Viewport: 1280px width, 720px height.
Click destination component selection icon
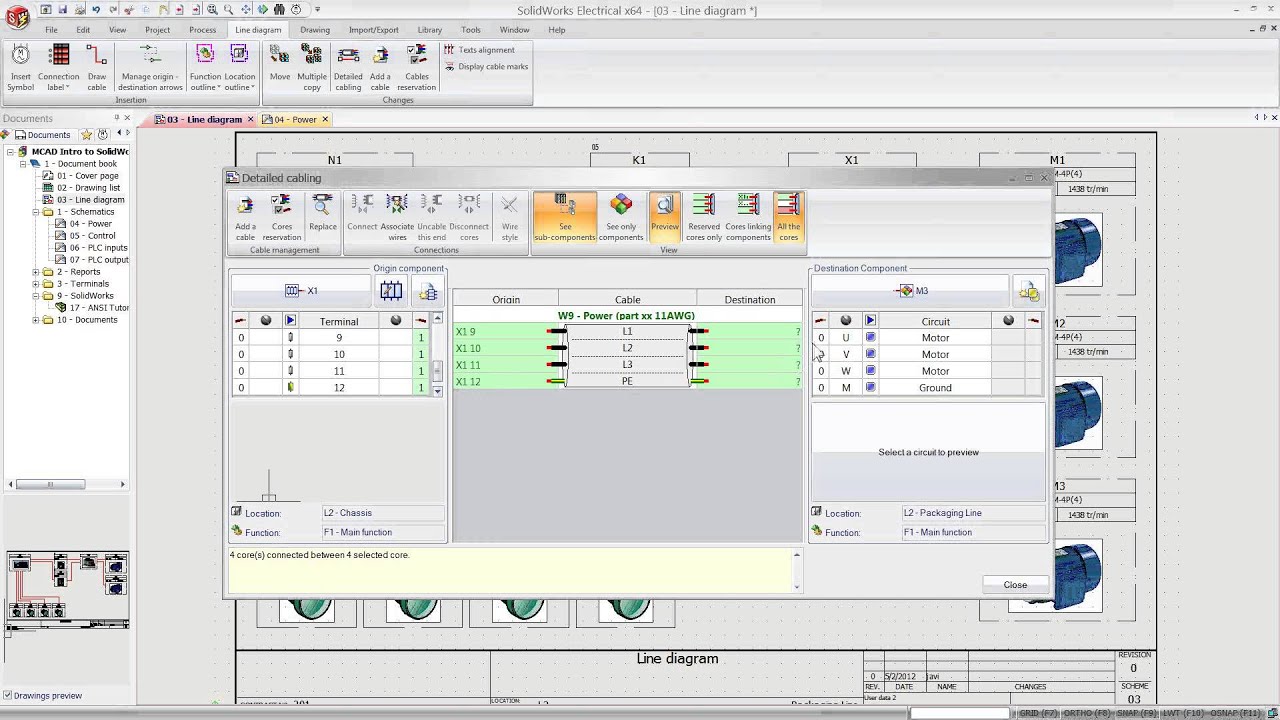coord(1029,291)
